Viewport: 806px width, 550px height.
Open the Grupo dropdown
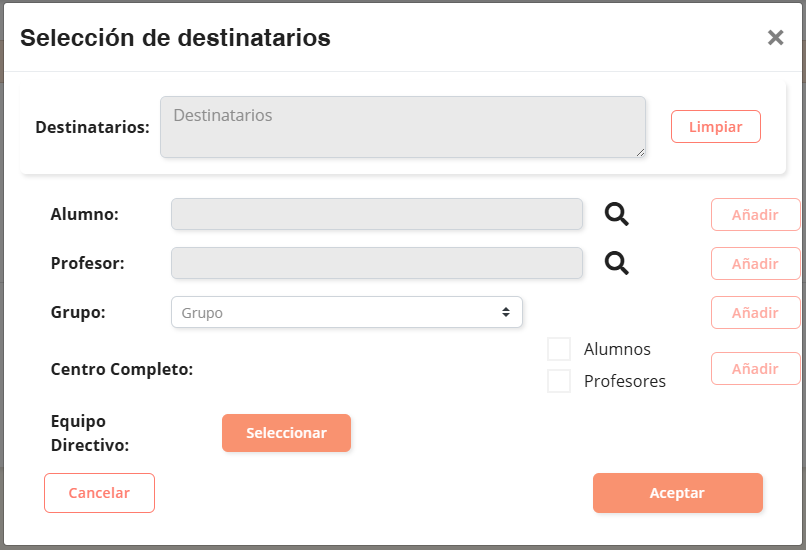346,312
